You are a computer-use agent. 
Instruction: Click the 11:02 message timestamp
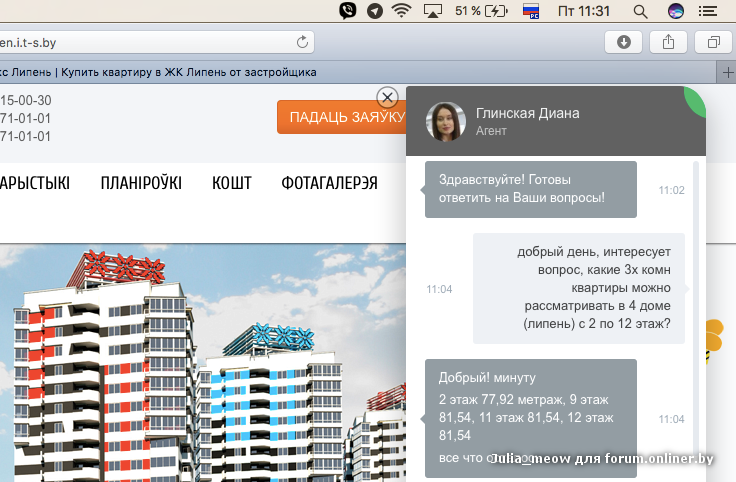point(671,190)
